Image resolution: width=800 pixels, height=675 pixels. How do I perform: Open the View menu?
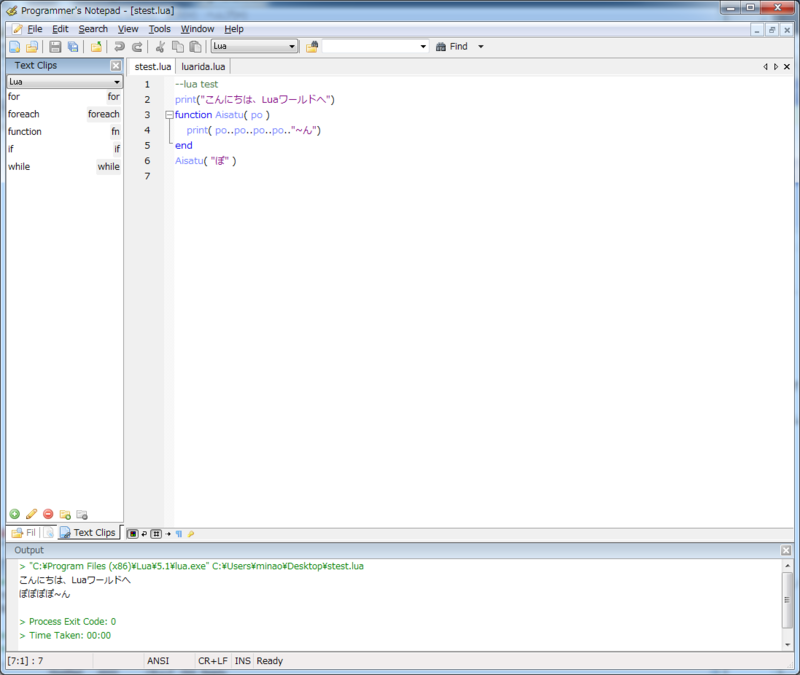[128, 29]
